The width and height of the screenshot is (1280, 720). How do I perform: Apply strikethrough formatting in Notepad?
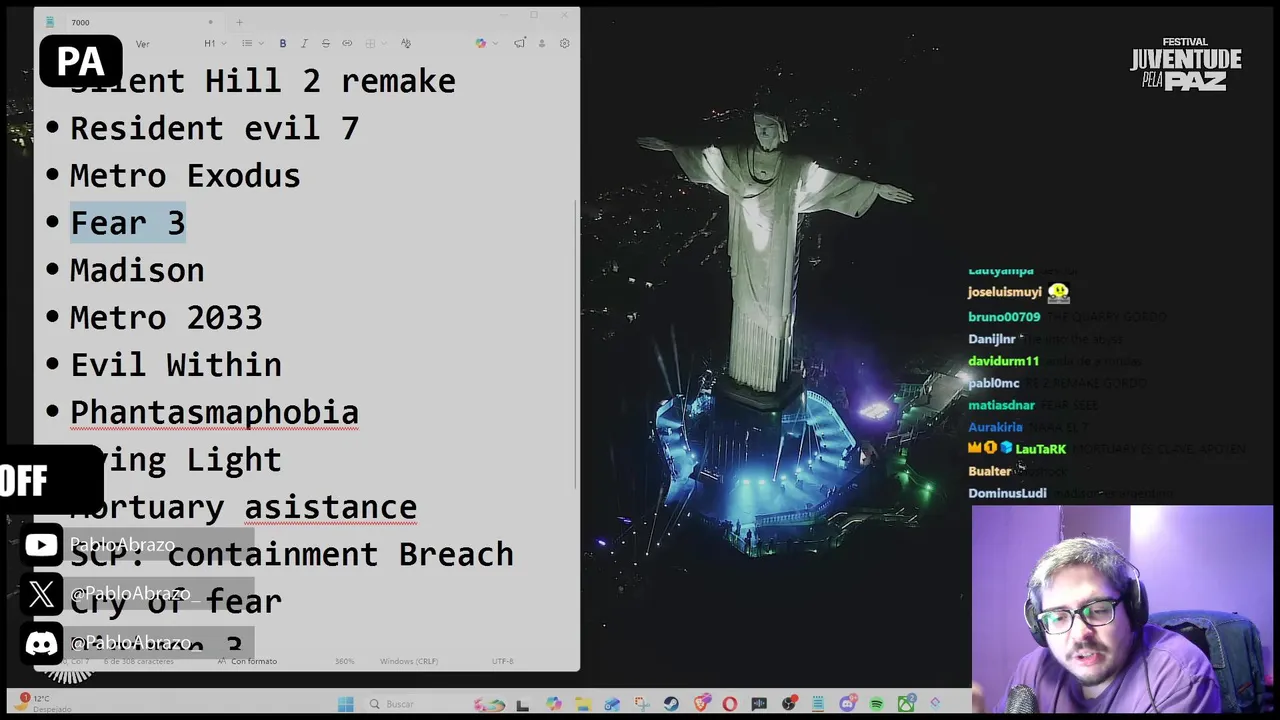click(x=326, y=43)
